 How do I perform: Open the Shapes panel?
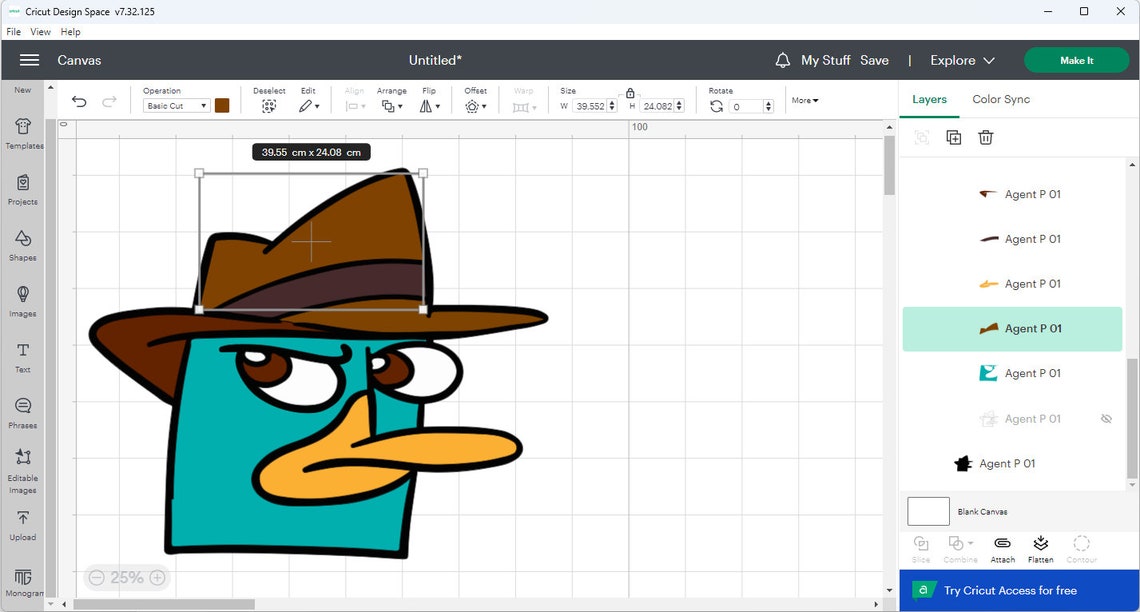[22, 245]
